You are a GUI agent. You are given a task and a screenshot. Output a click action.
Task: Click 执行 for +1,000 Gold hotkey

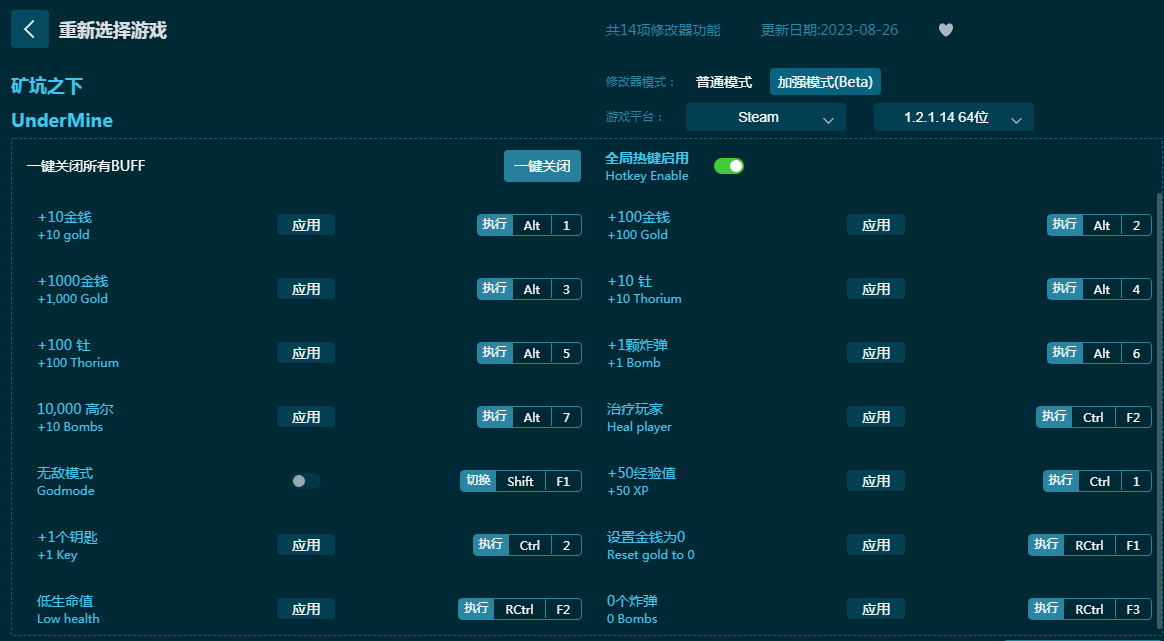pyautogui.click(x=495, y=288)
